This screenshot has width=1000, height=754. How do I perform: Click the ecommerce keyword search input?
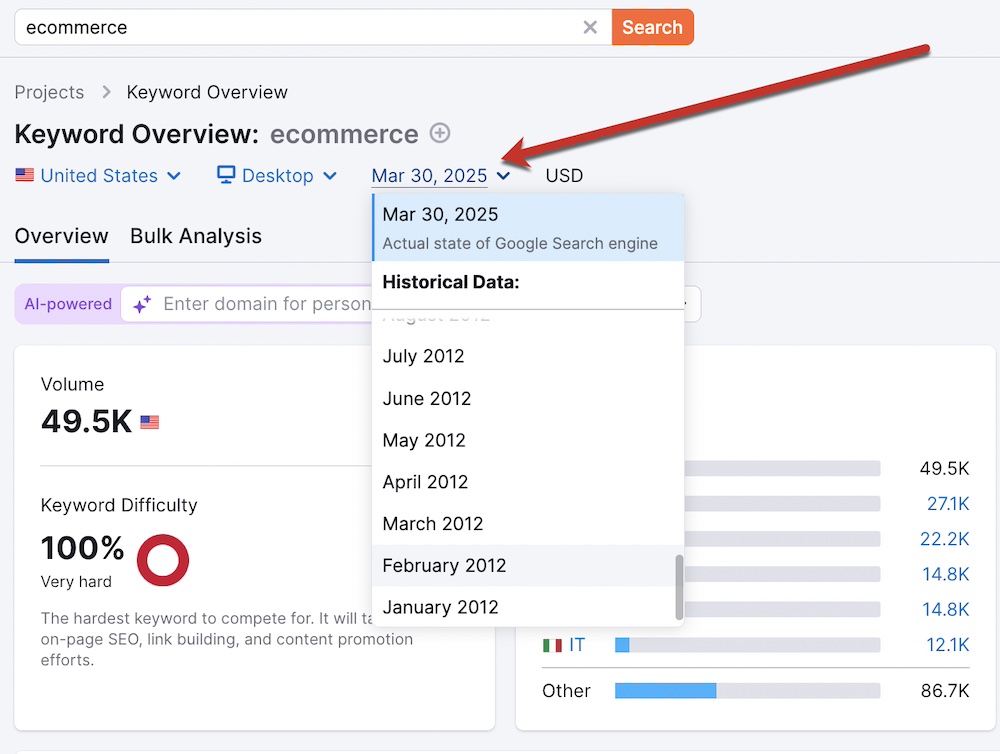pos(300,28)
